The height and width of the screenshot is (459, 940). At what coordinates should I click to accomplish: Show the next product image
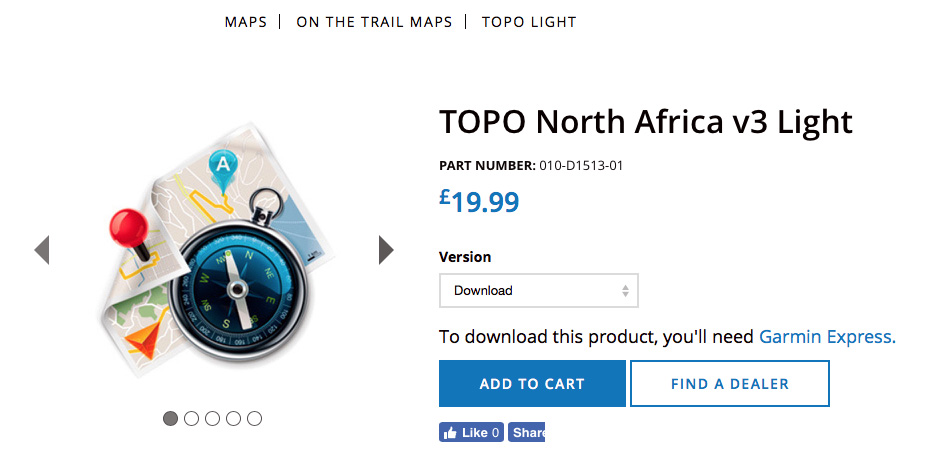[x=386, y=250]
